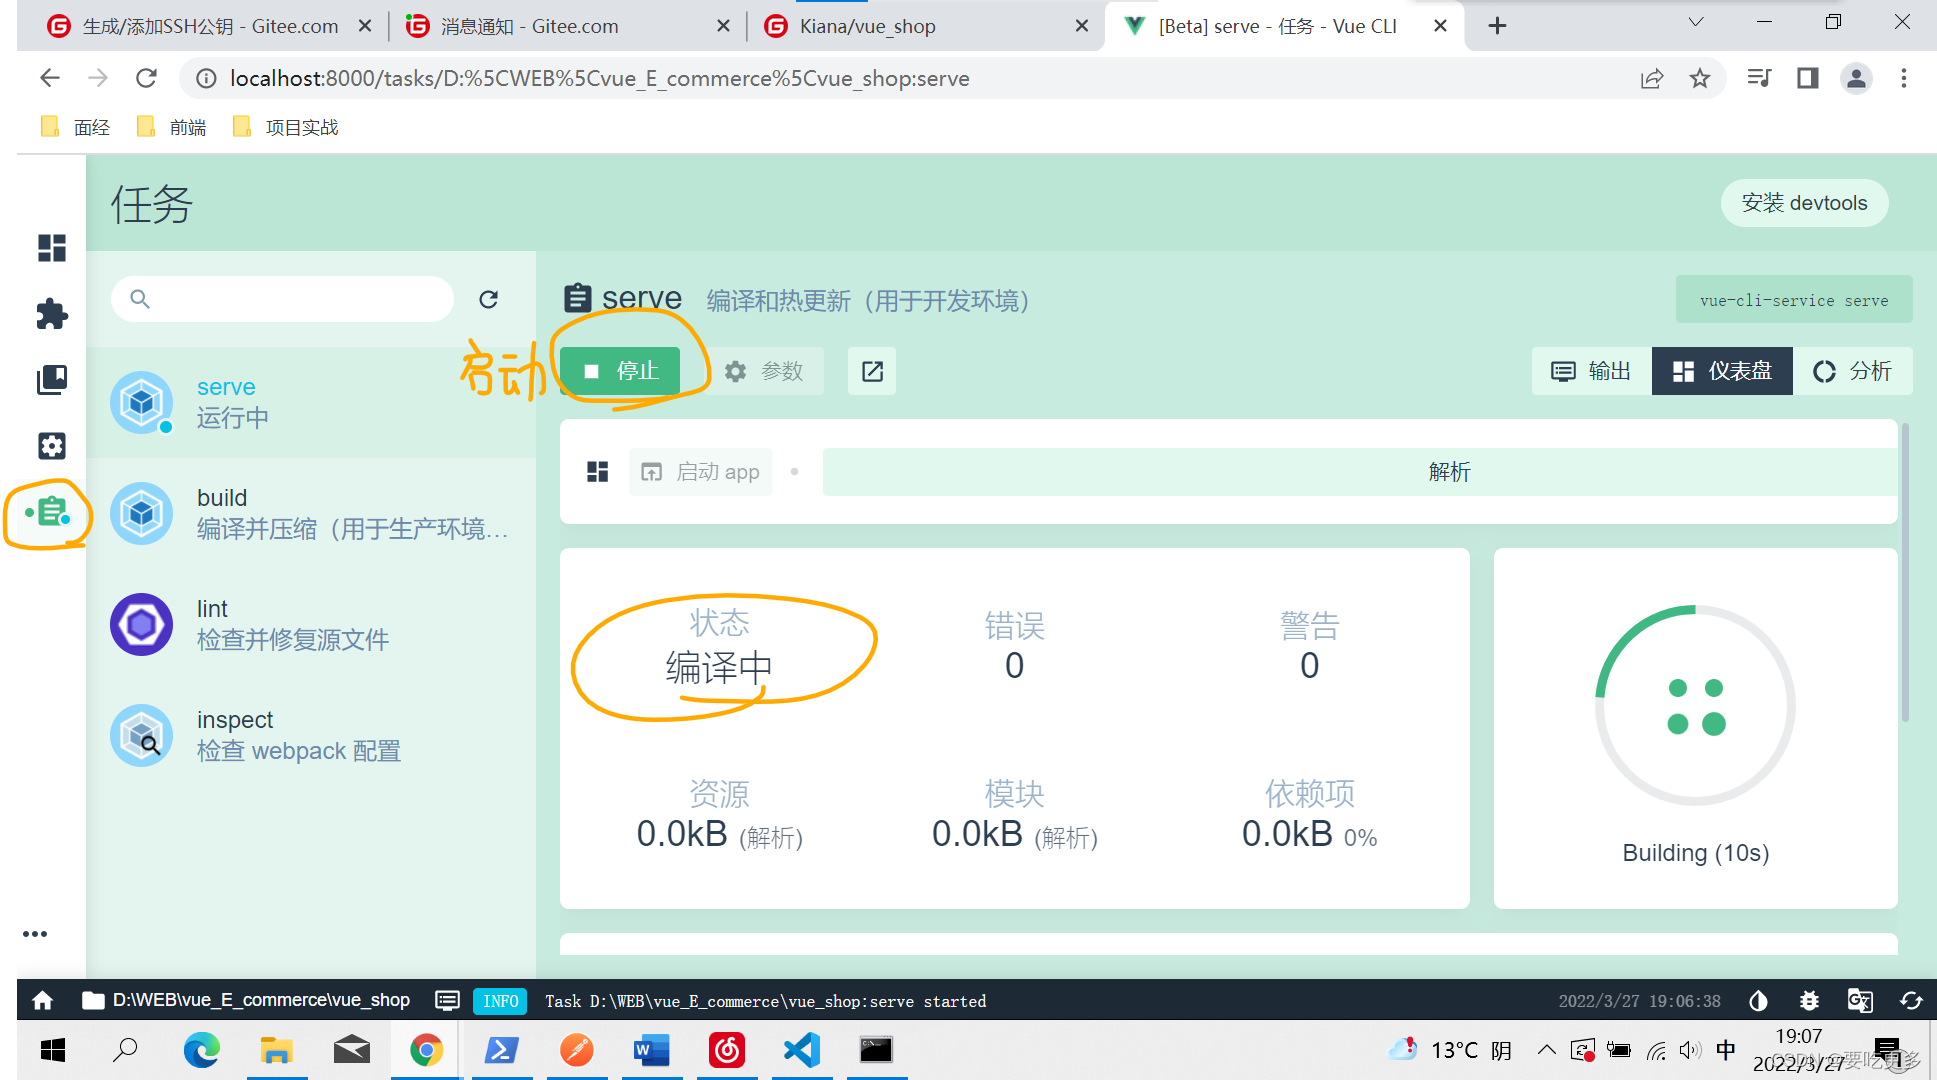Open the Dependencies panel in sidebar
1937x1080 pixels.
click(x=52, y=380)
